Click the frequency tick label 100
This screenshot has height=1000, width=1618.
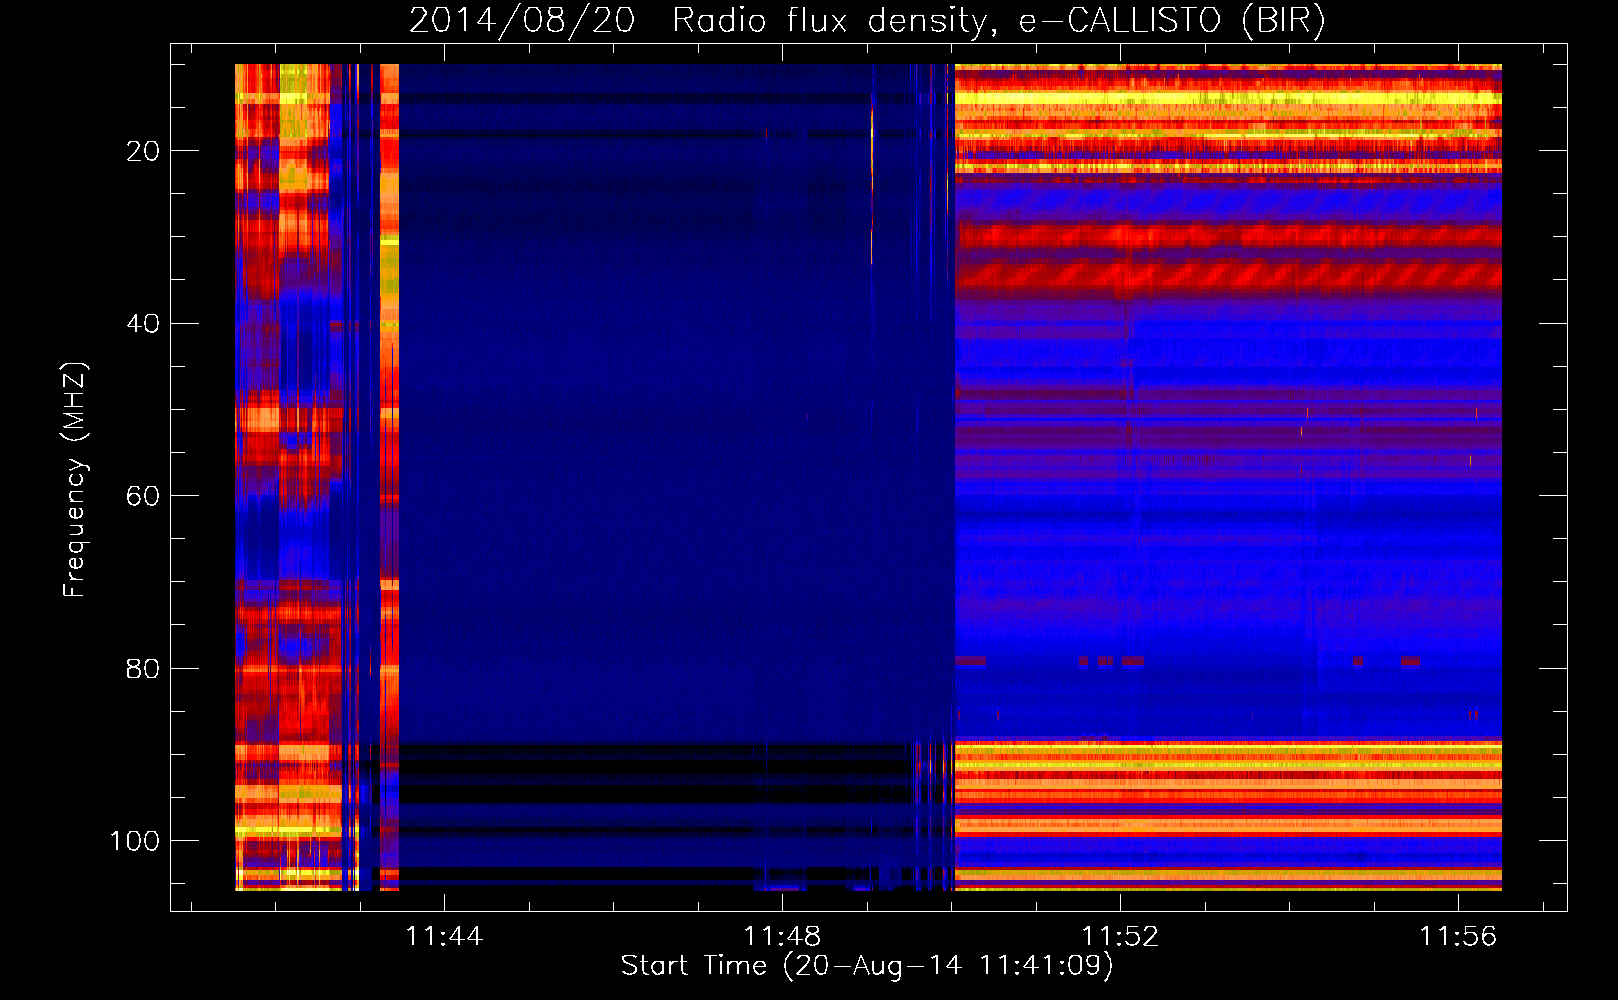click(135, 841)
